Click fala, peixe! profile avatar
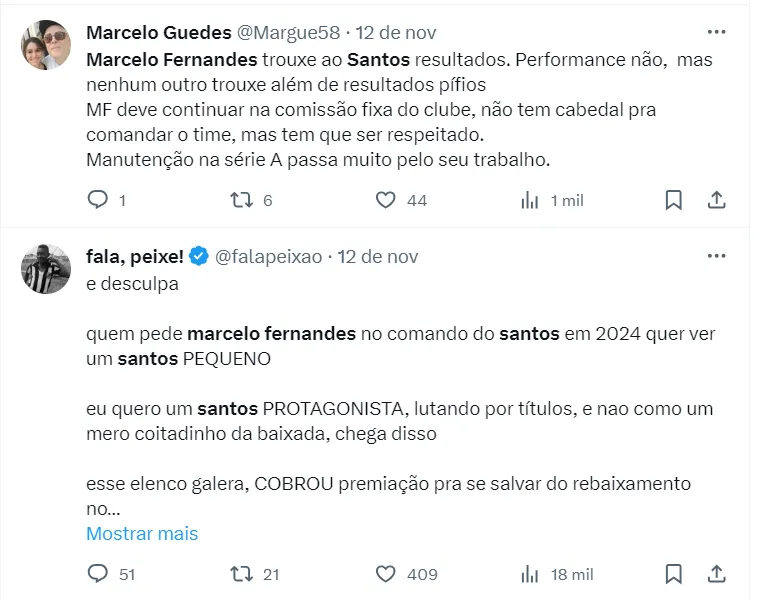Screen dimensions: 757x601 [x=46, y=268]
